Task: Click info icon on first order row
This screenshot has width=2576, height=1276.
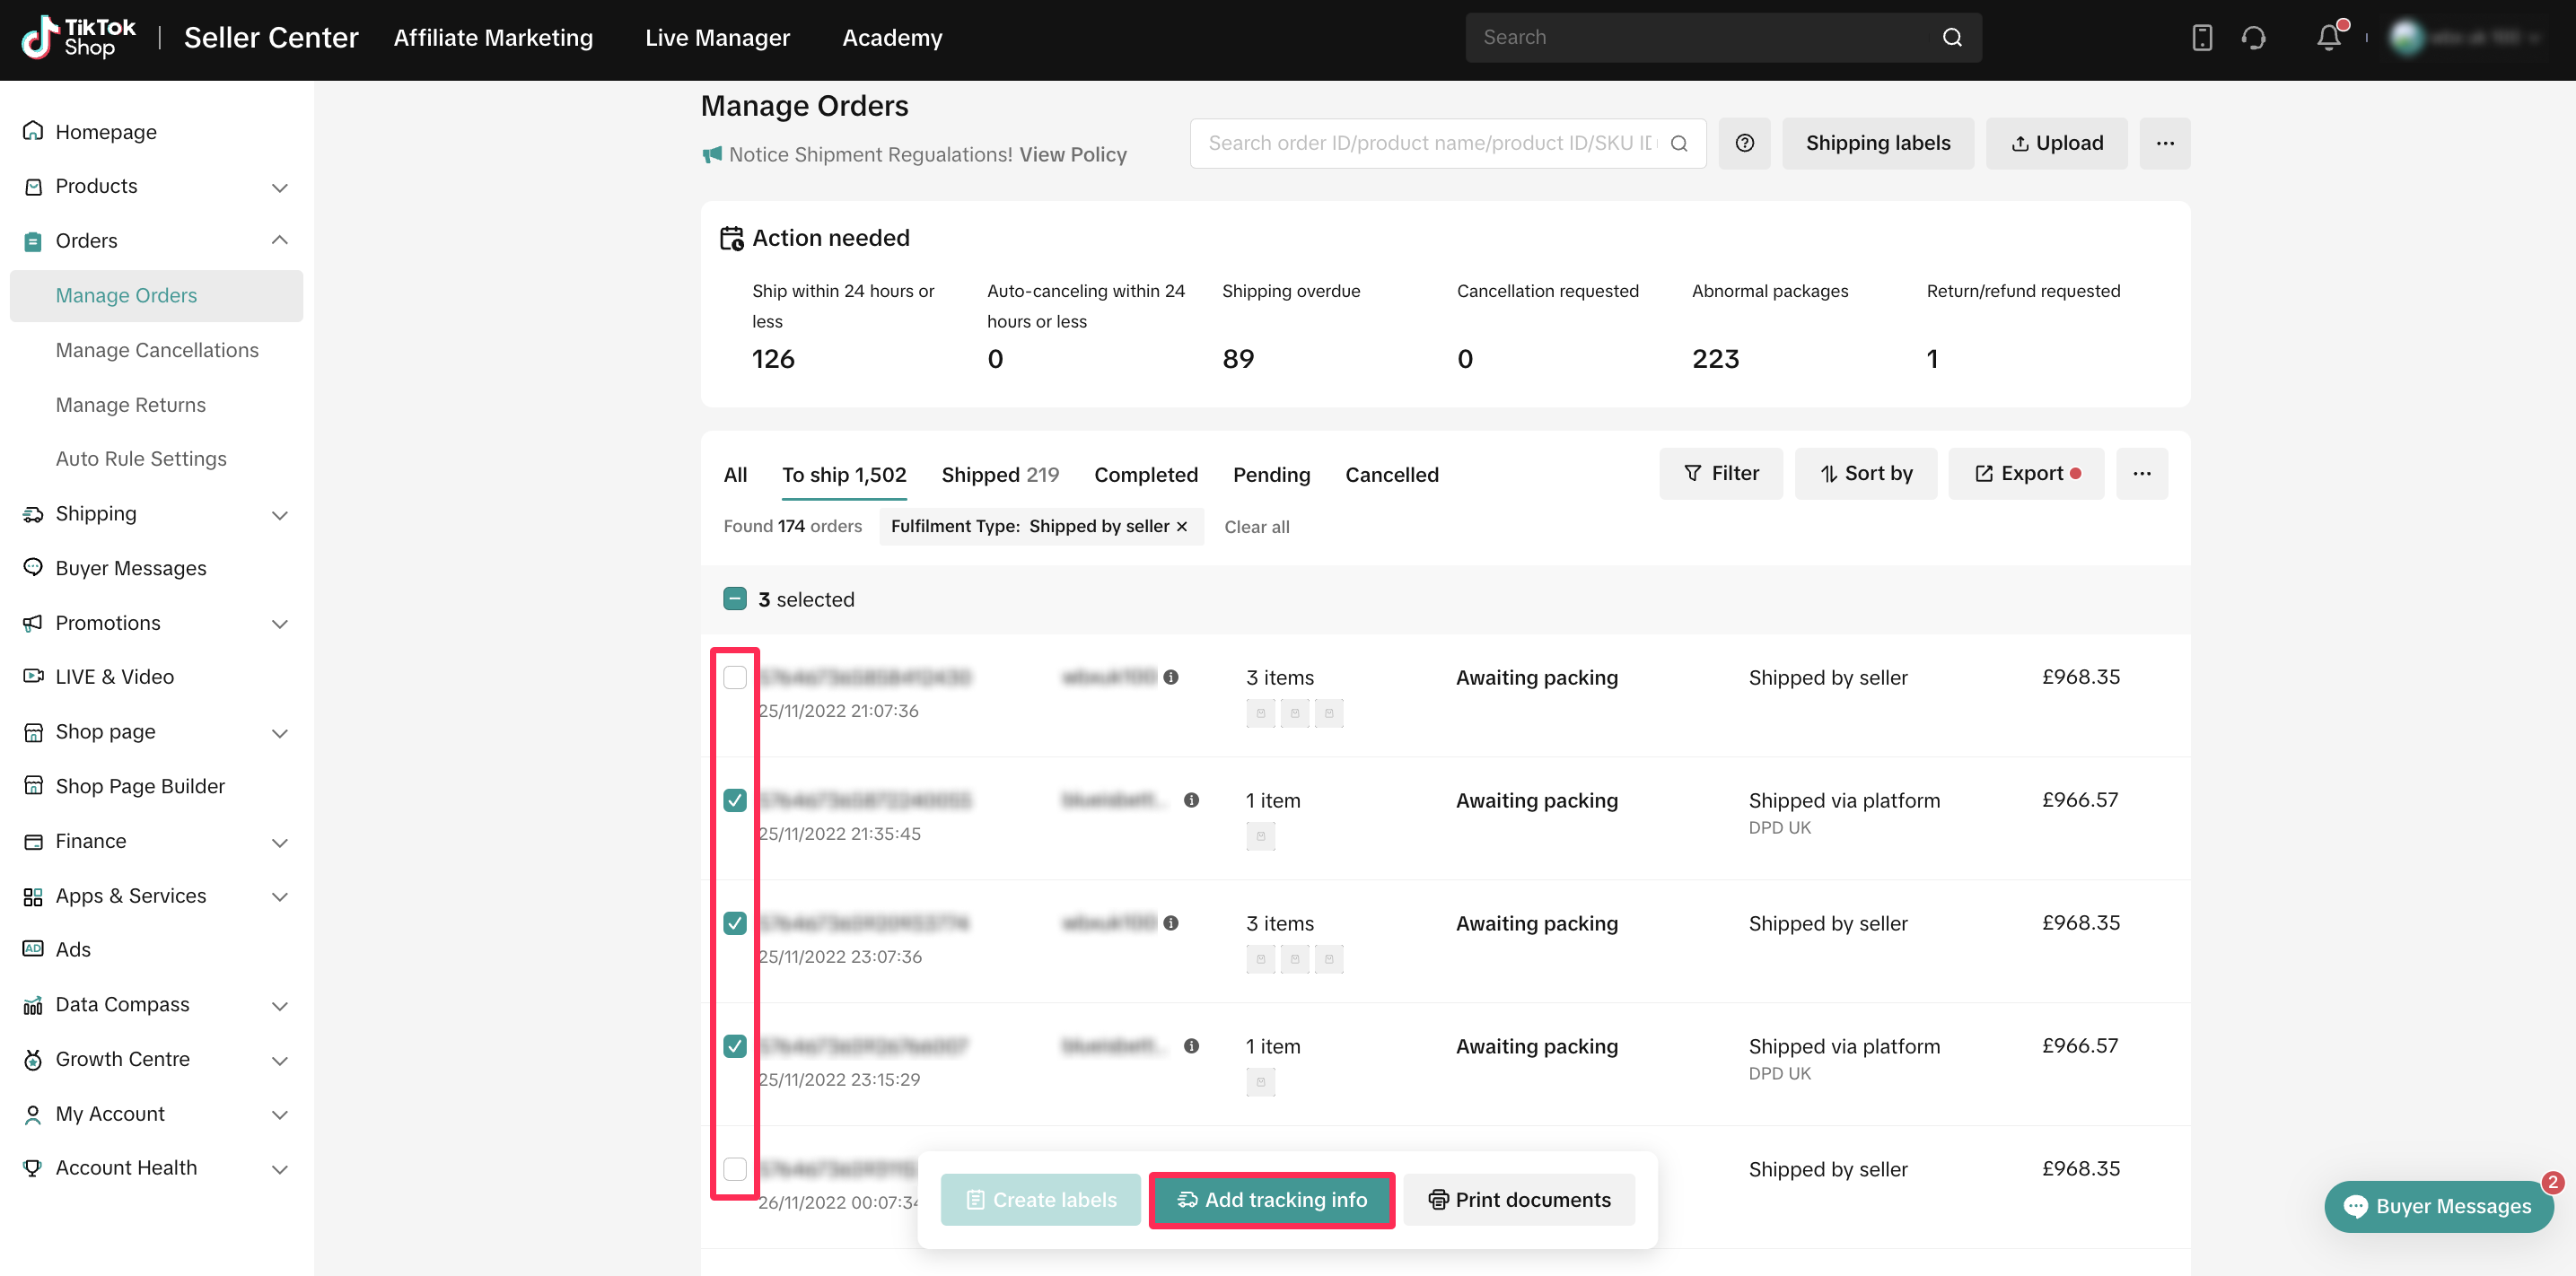Action: (x=1171, y=677)
